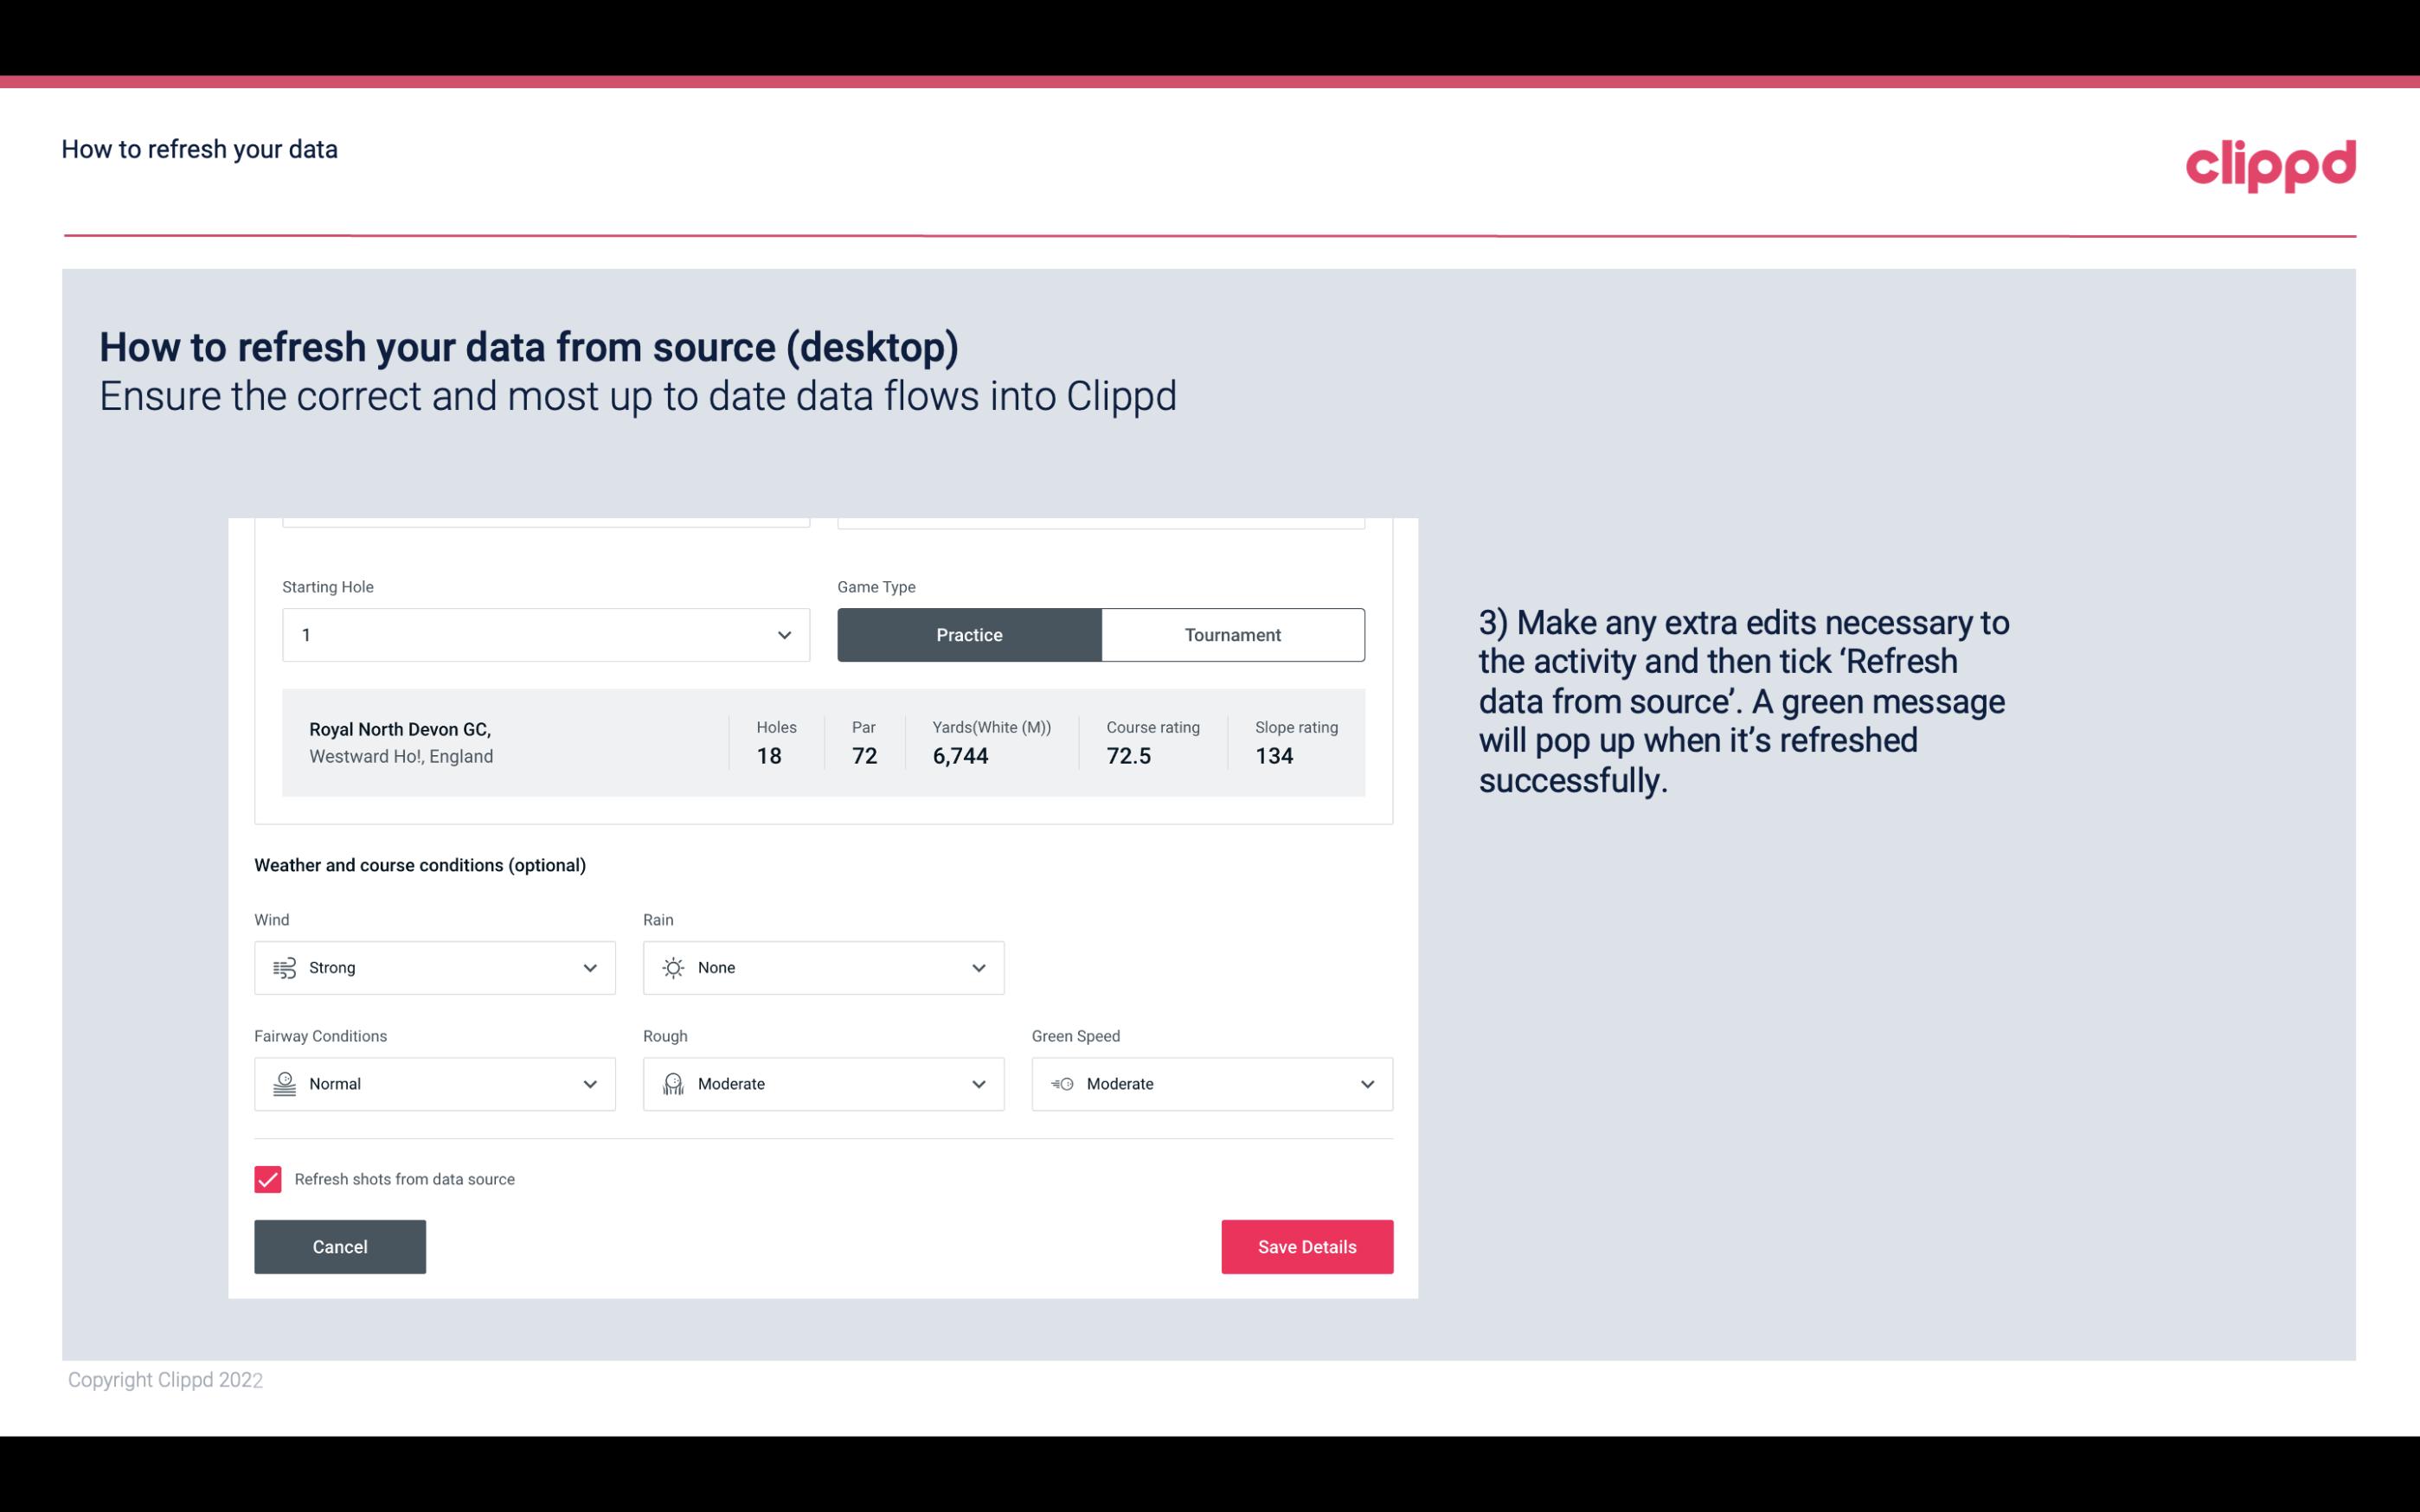Select Tournament game type toggle

coord(1232,634)
